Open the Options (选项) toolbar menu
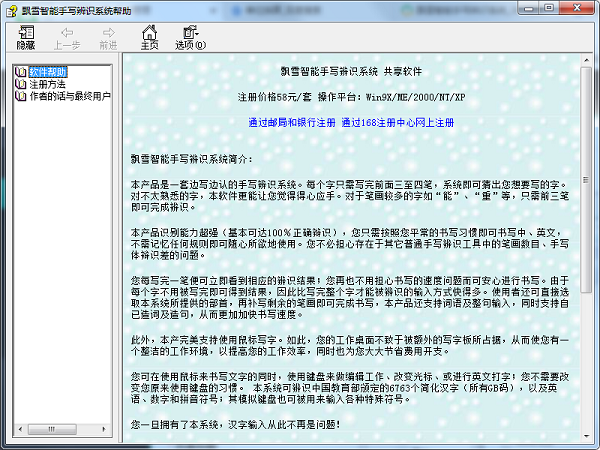This screenshot has width=600, height=450. (190, 38)
